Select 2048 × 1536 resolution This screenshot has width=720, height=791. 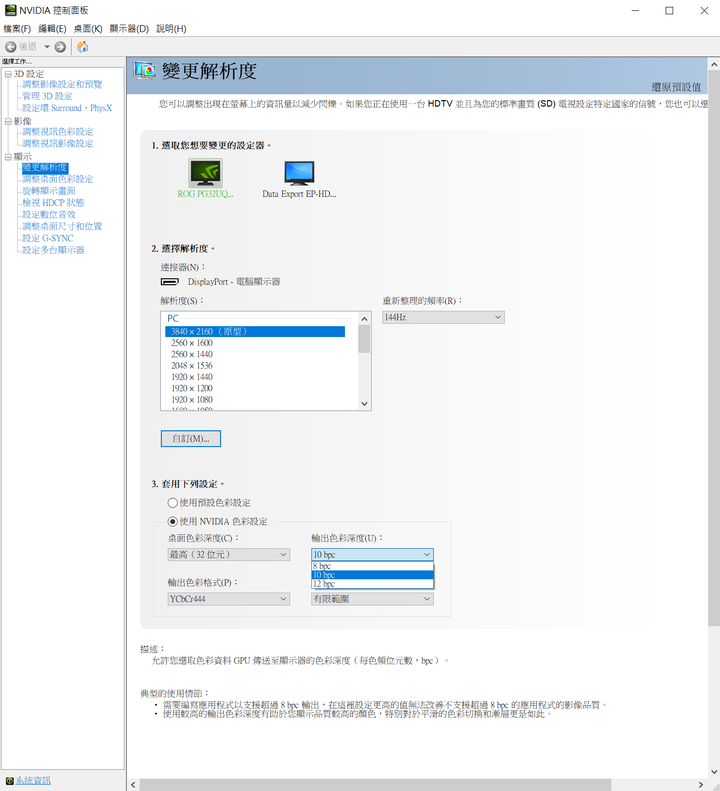pyautogui.click(x=192, y=366)
